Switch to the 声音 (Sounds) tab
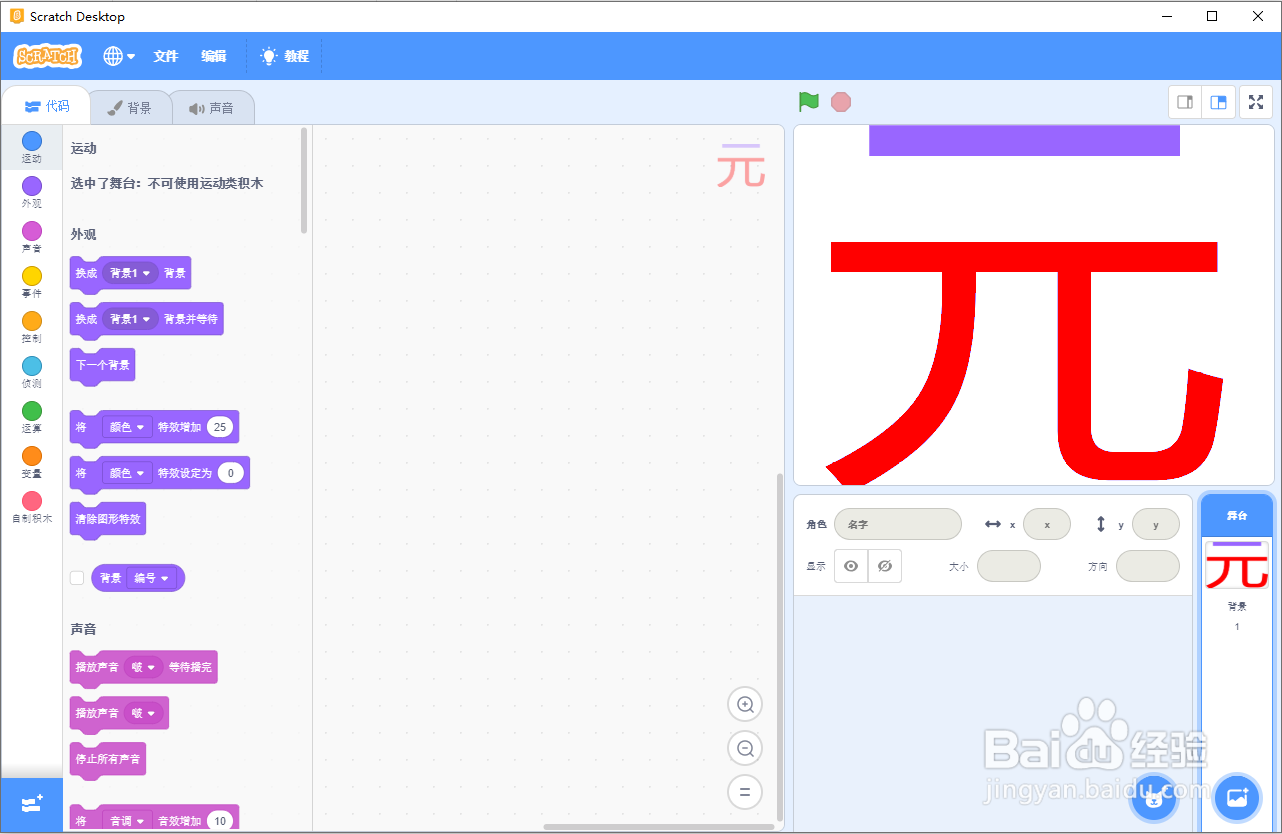 pos(213,107)
